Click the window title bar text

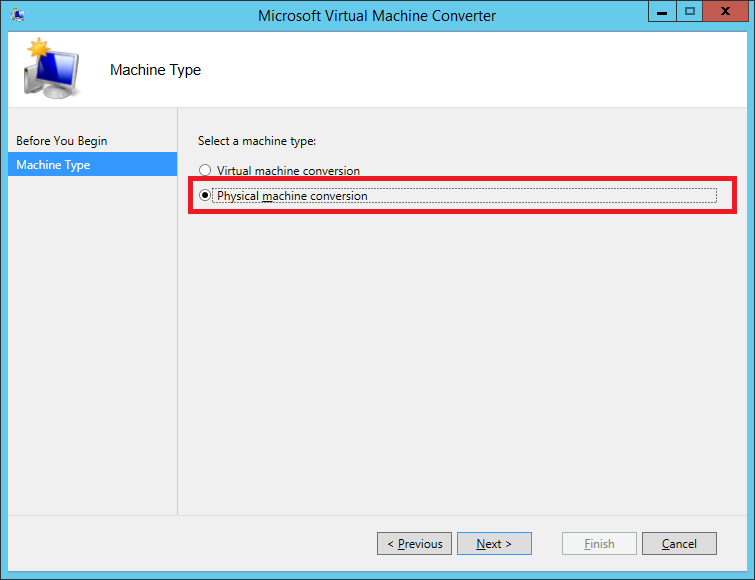click(376, 15)
